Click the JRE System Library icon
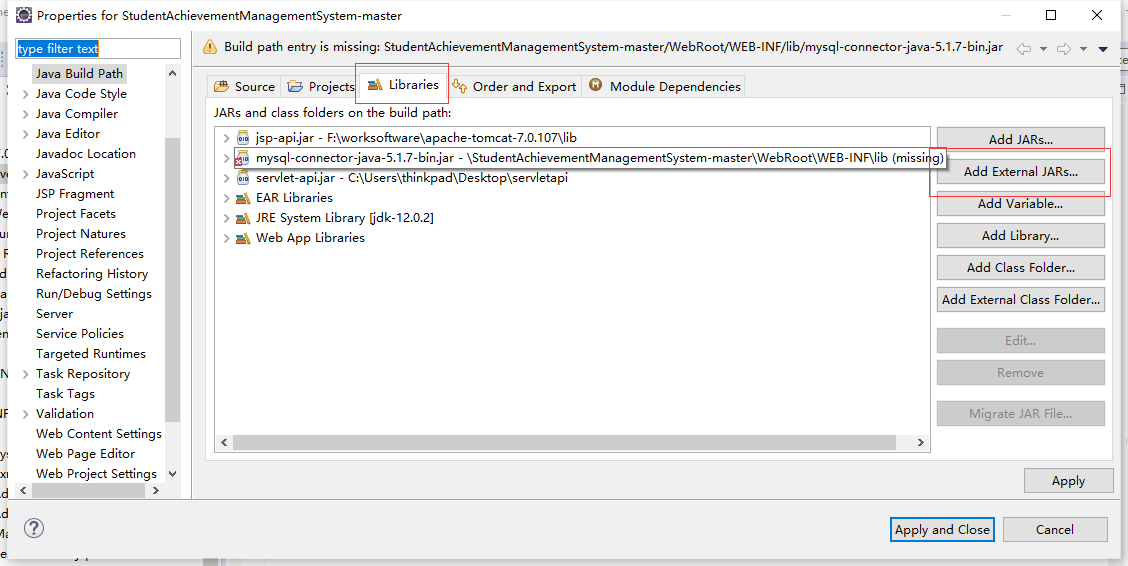This screenshot has height=566, width=1128. [x=242, y=218]
